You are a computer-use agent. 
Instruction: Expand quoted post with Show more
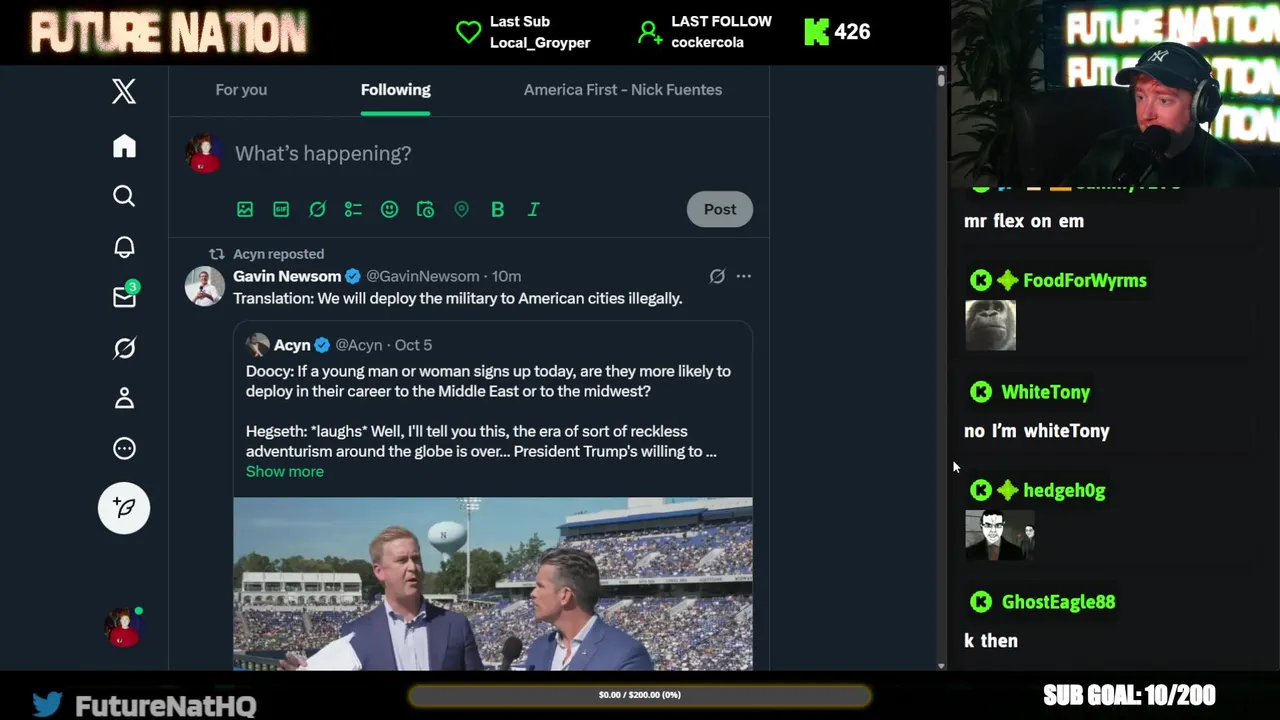285,471
